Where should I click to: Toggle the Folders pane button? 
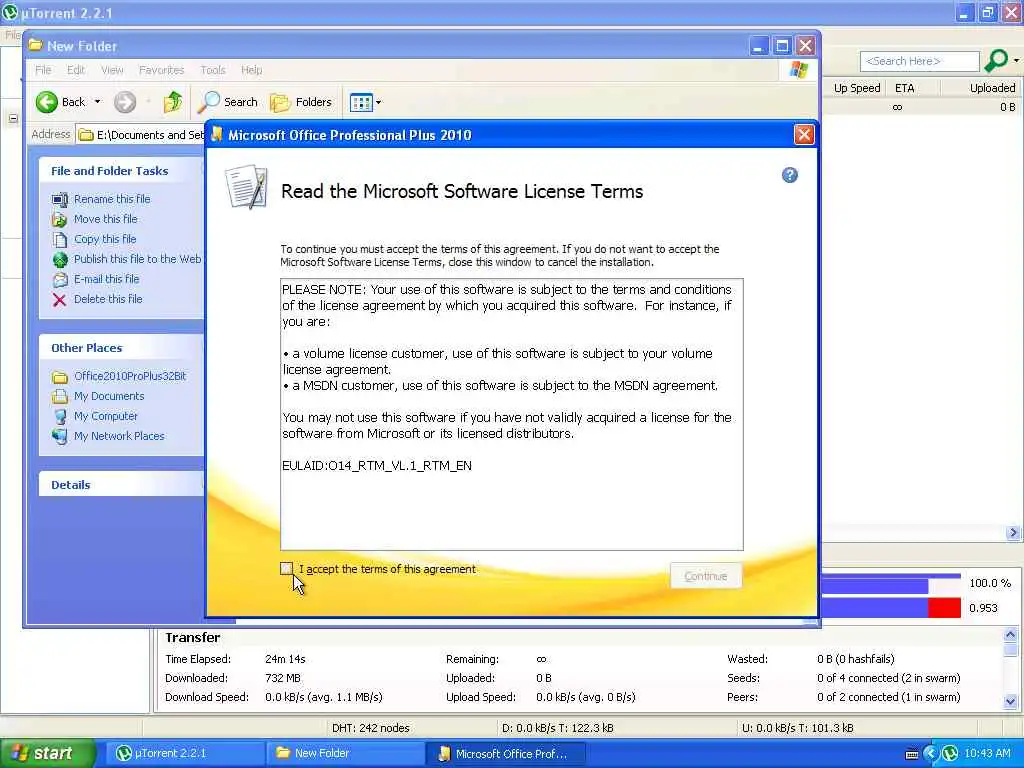click(x=301, y=102)
